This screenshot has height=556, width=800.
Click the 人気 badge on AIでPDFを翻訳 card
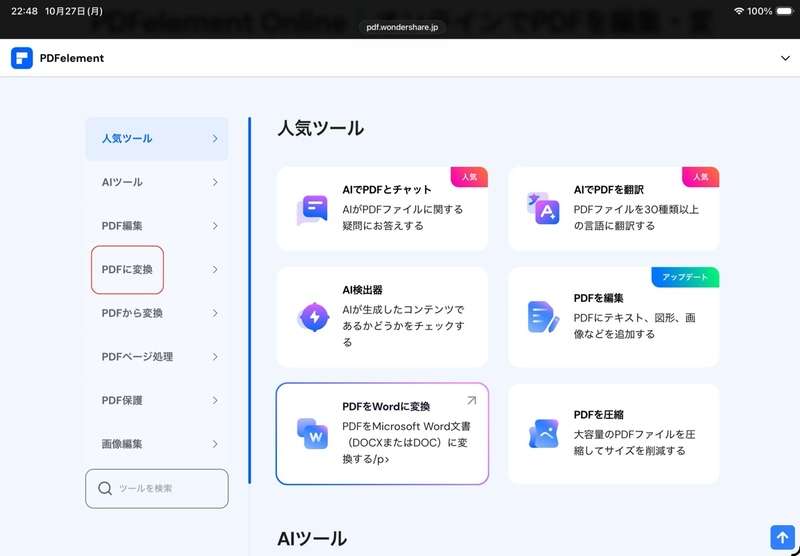pos(701,177)
